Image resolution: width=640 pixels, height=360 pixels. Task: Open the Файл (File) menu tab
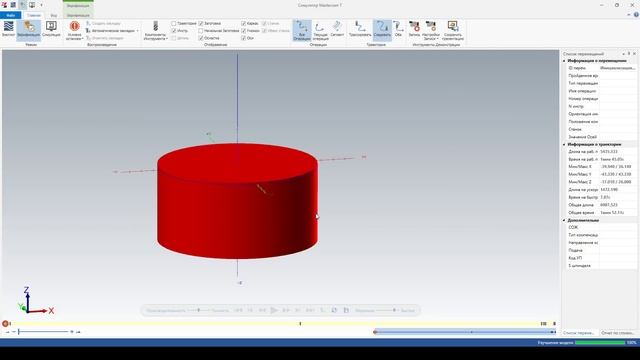pyautogui.click(x=11, y=15)
